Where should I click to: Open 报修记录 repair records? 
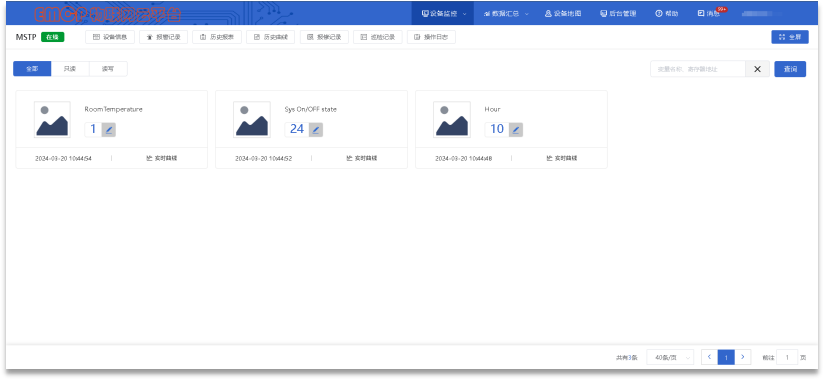pos(324,37)
